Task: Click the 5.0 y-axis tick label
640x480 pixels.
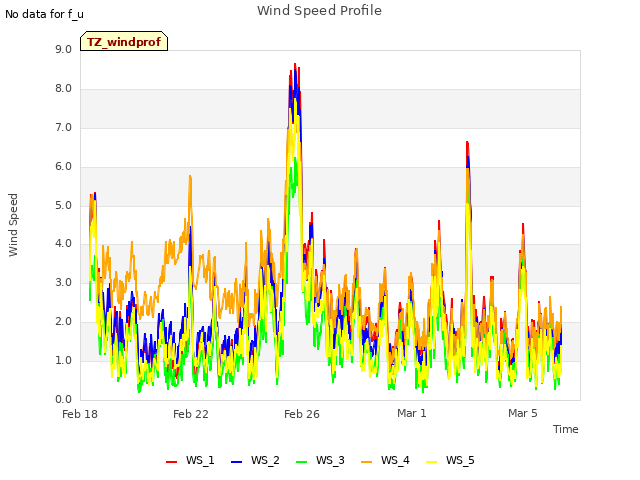Action: point(63,205)
